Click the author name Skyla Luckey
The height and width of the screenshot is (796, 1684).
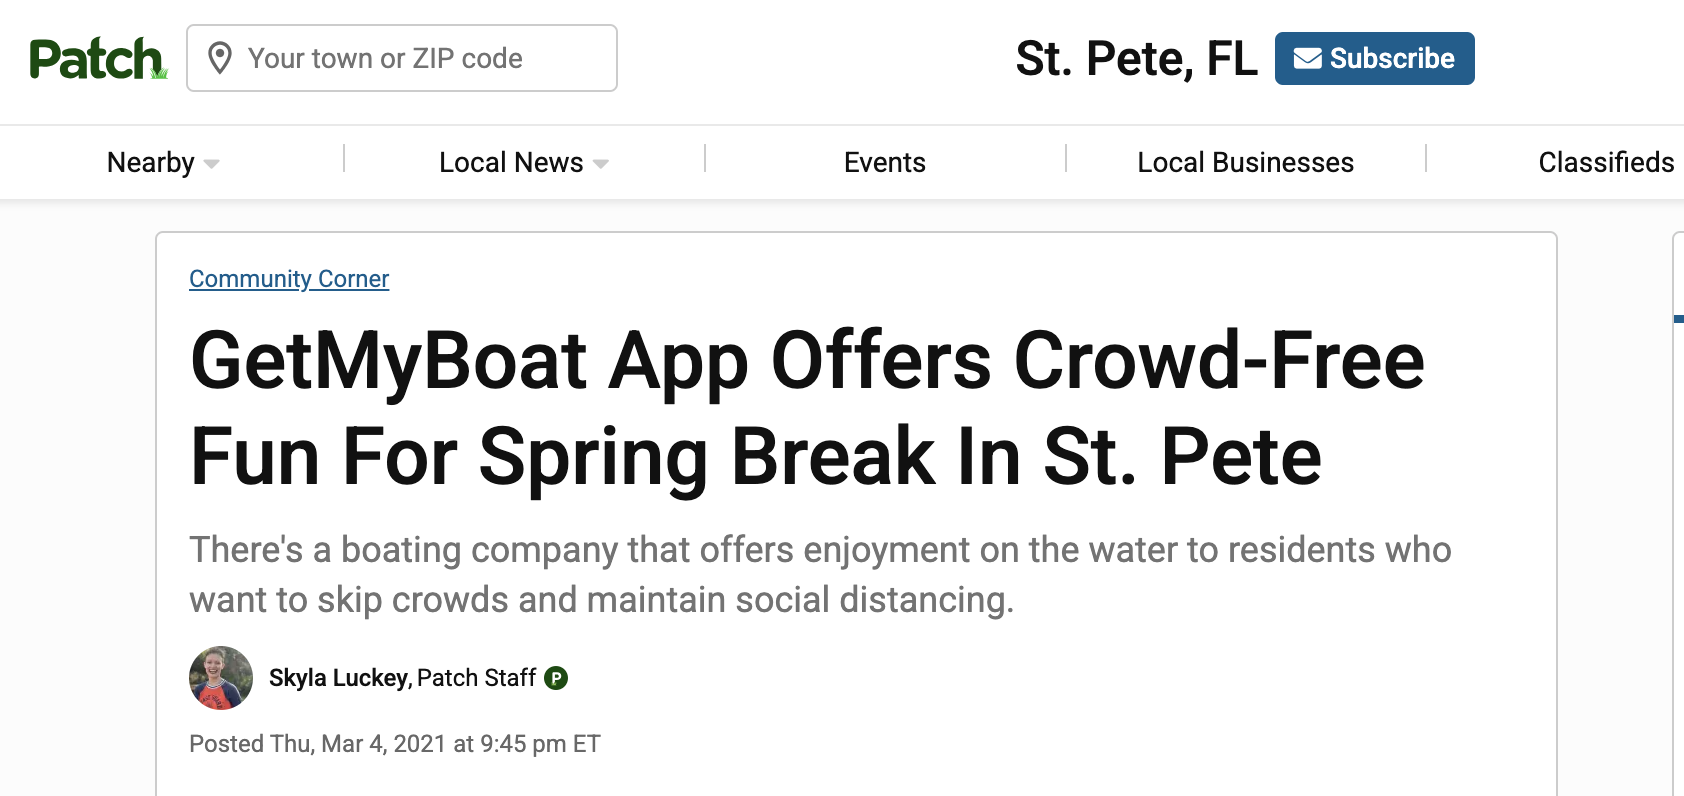(x=339, y=678)
